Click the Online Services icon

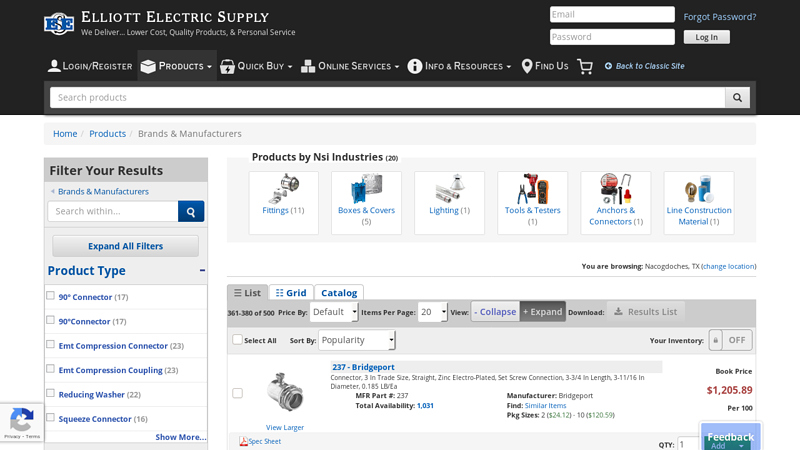coord(308,66)
